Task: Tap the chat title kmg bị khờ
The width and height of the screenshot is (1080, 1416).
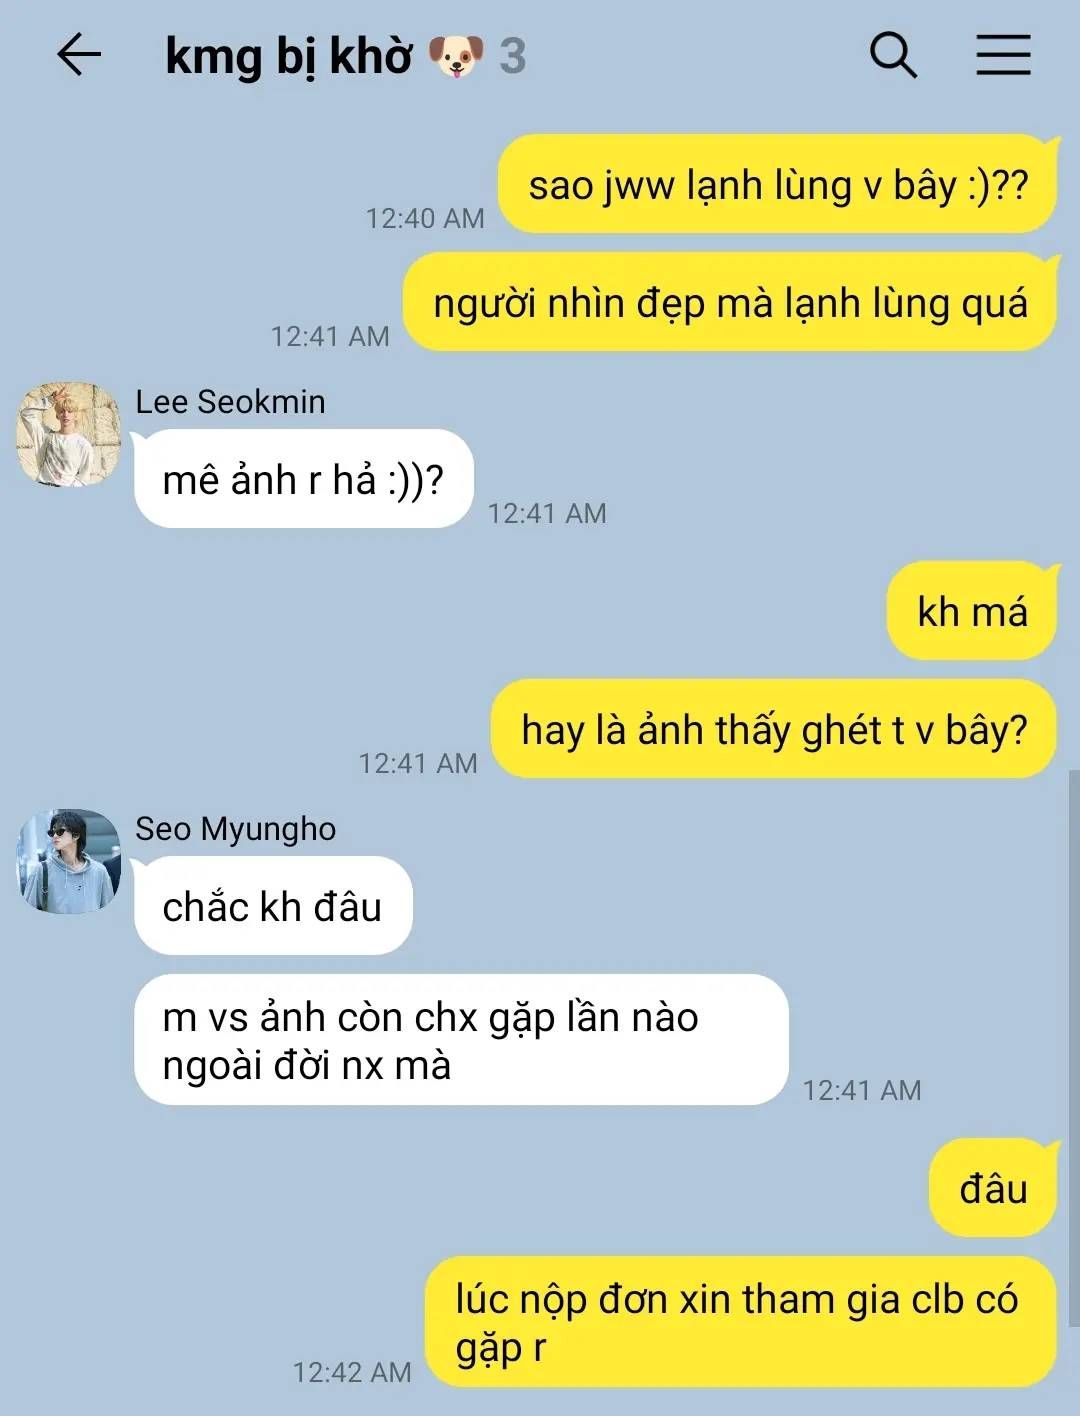Action: tap(288, 57)
